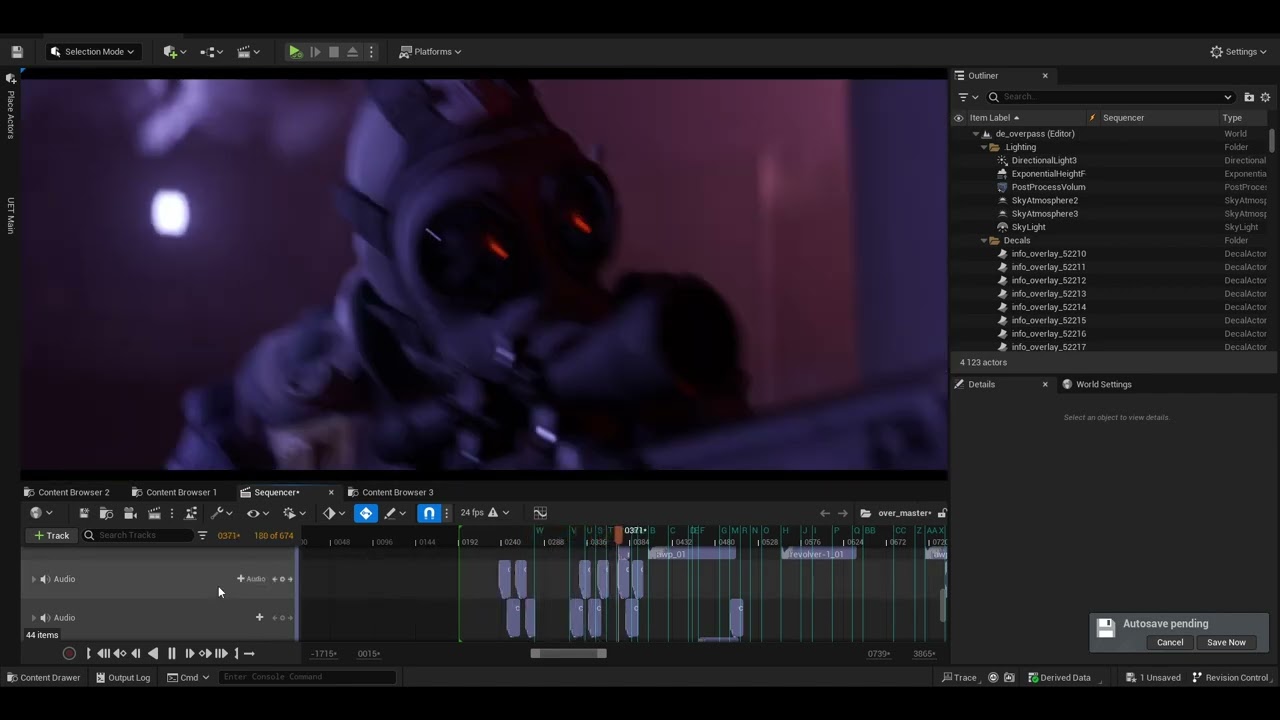Expand the first Audio track
Viewport: 1280px width, 720px height.
[33, 580]
